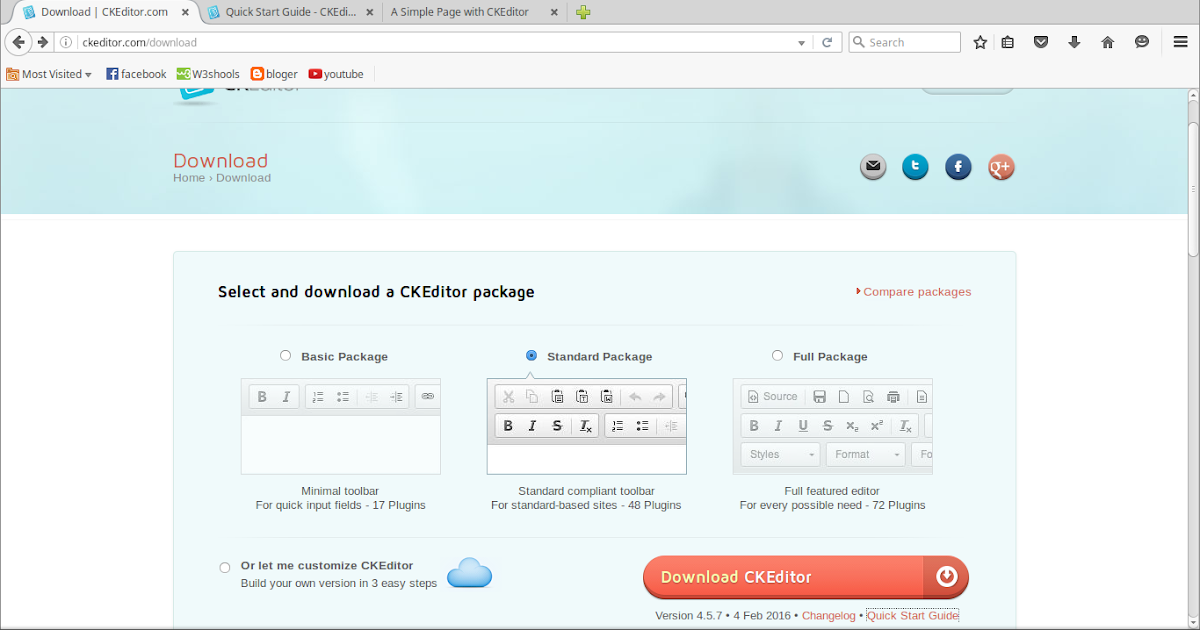Open the W3shools bookmark
The height and width of the screenshot is (630, 1200).
click(208, 74)
